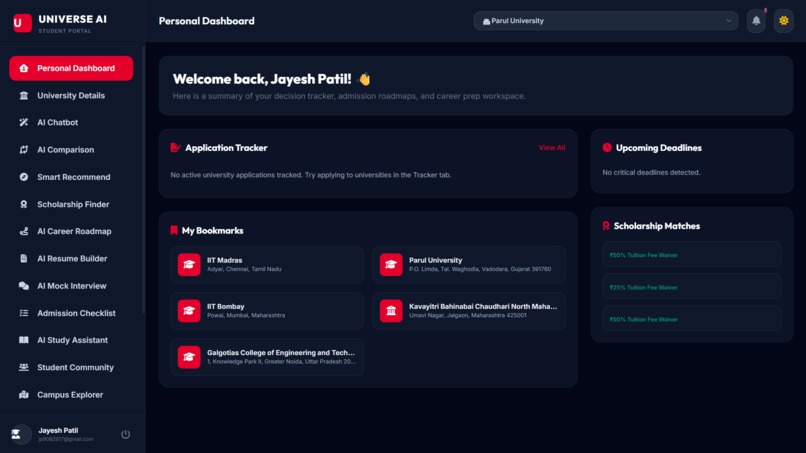Click the IIT Bombay graduation cap icon
This screenshot has height=453, width=806.
click(189, 311)
